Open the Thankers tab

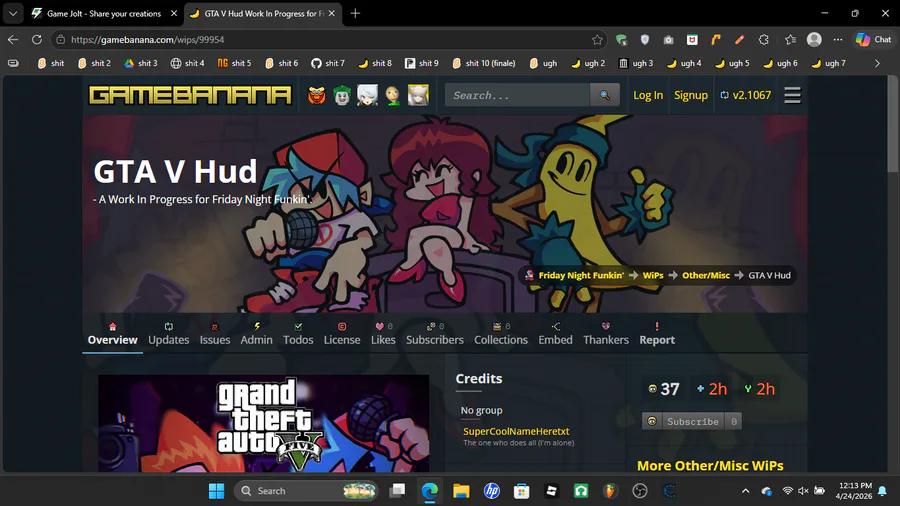tap(606, 334)
